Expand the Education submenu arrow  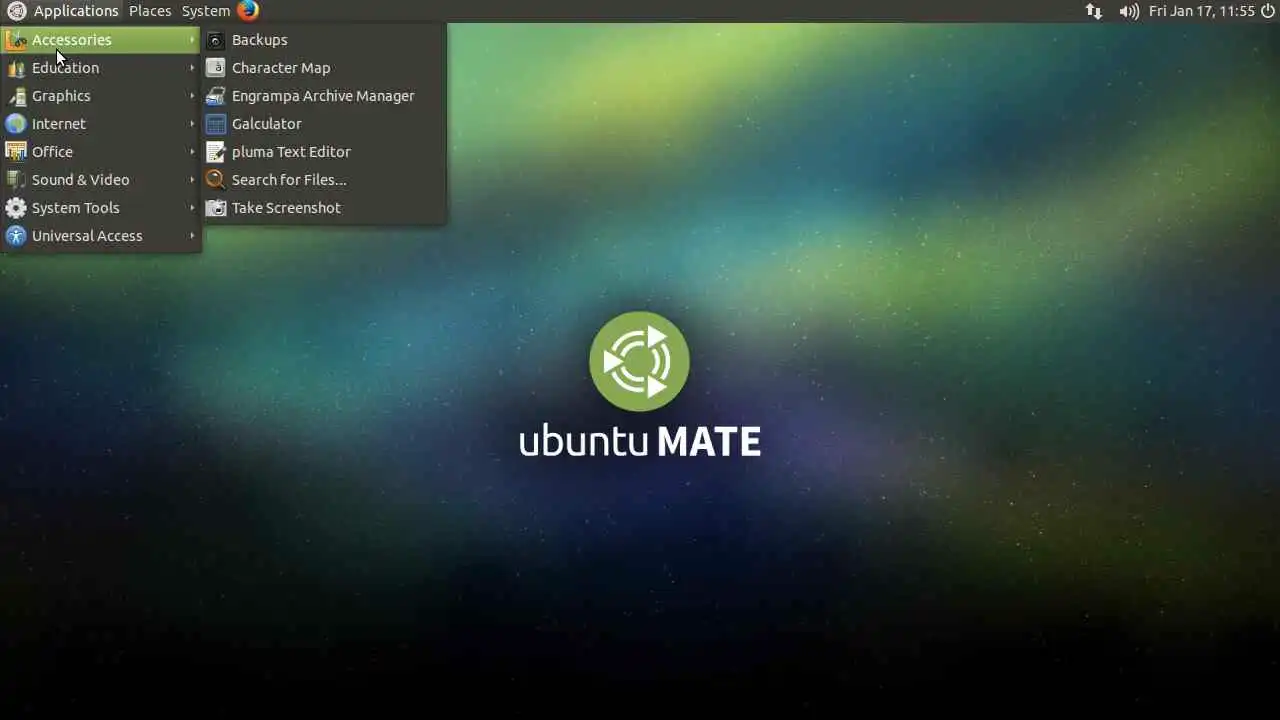(192, 68)
